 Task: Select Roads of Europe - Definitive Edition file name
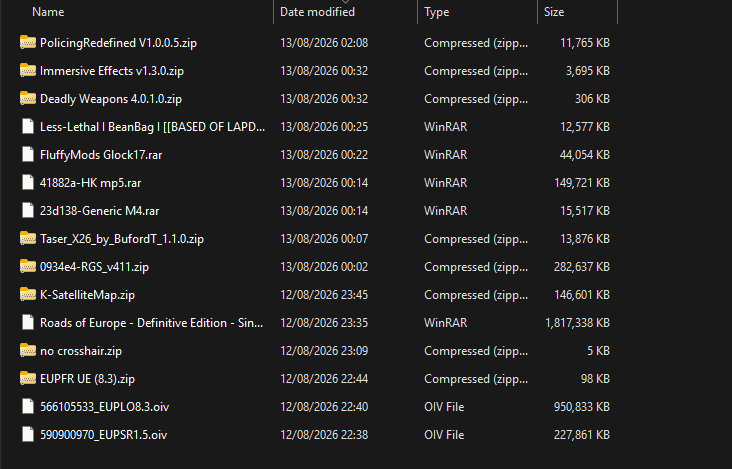click(152, 323)
